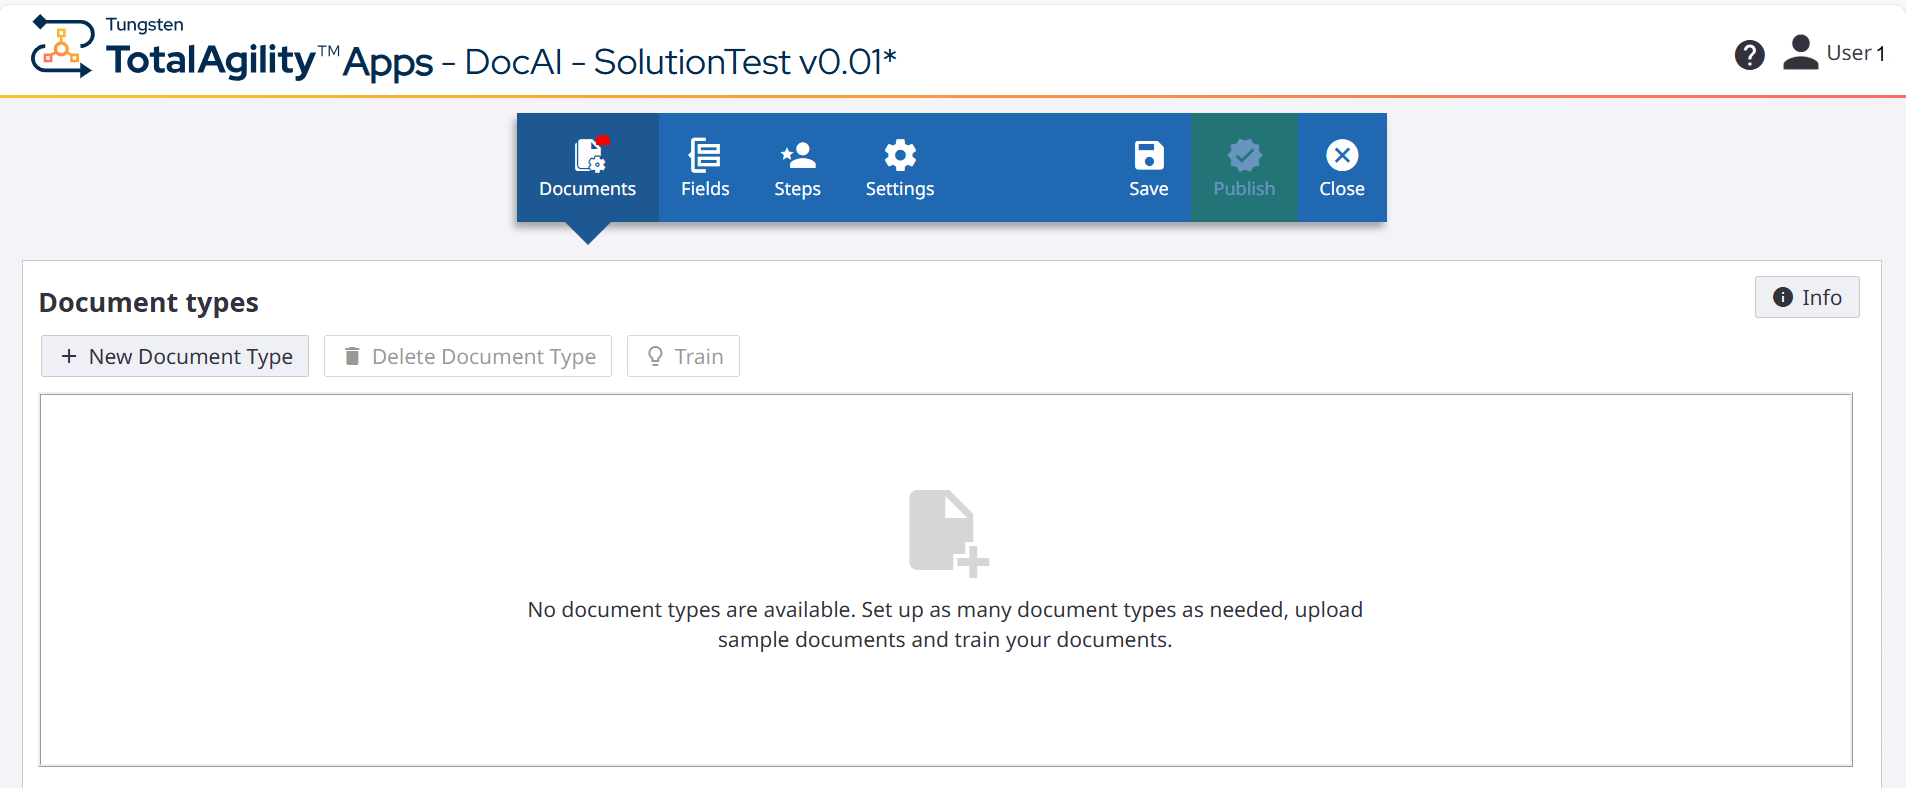The height and width of the screenshot is (788, 1906).
Task: Start training with the Train button
Action: [683, 356]
